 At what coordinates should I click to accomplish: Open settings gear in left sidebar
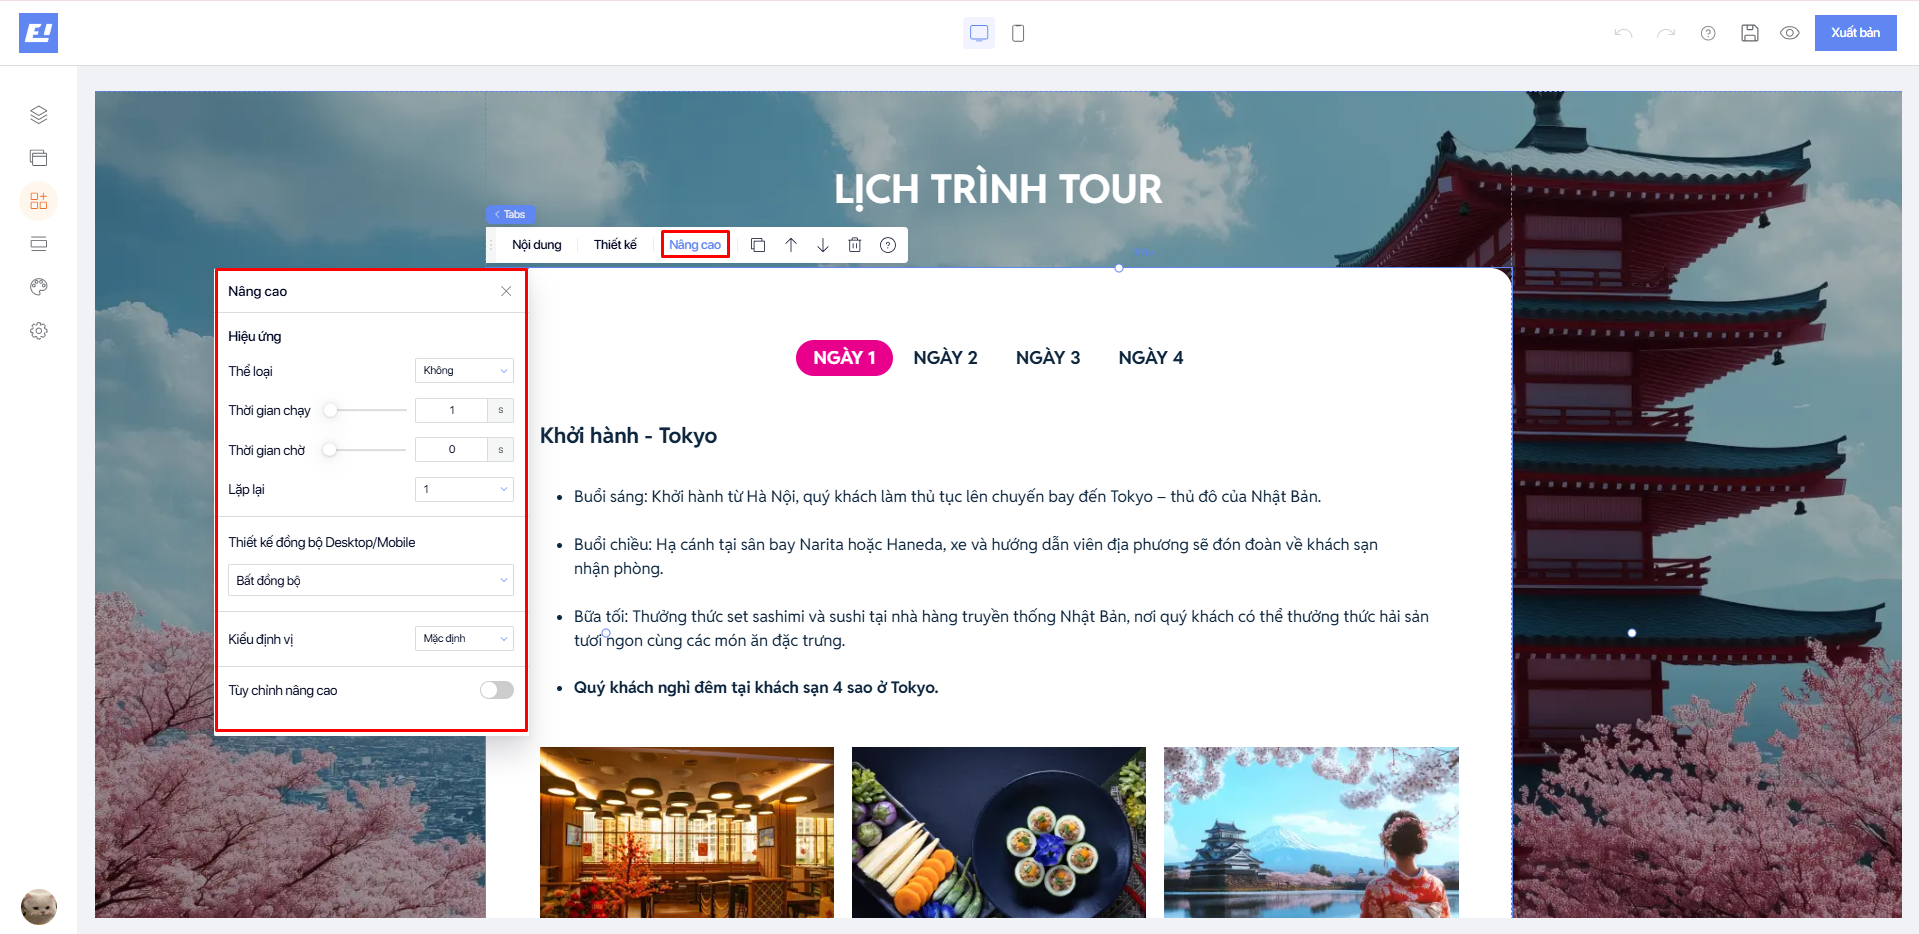[39, 331]
